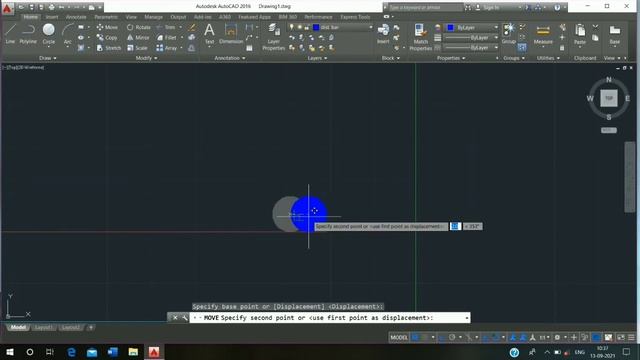Expand the Modify panel
Image resolution: width=640 pixels, height=360 pixels.
pos(147,58)
